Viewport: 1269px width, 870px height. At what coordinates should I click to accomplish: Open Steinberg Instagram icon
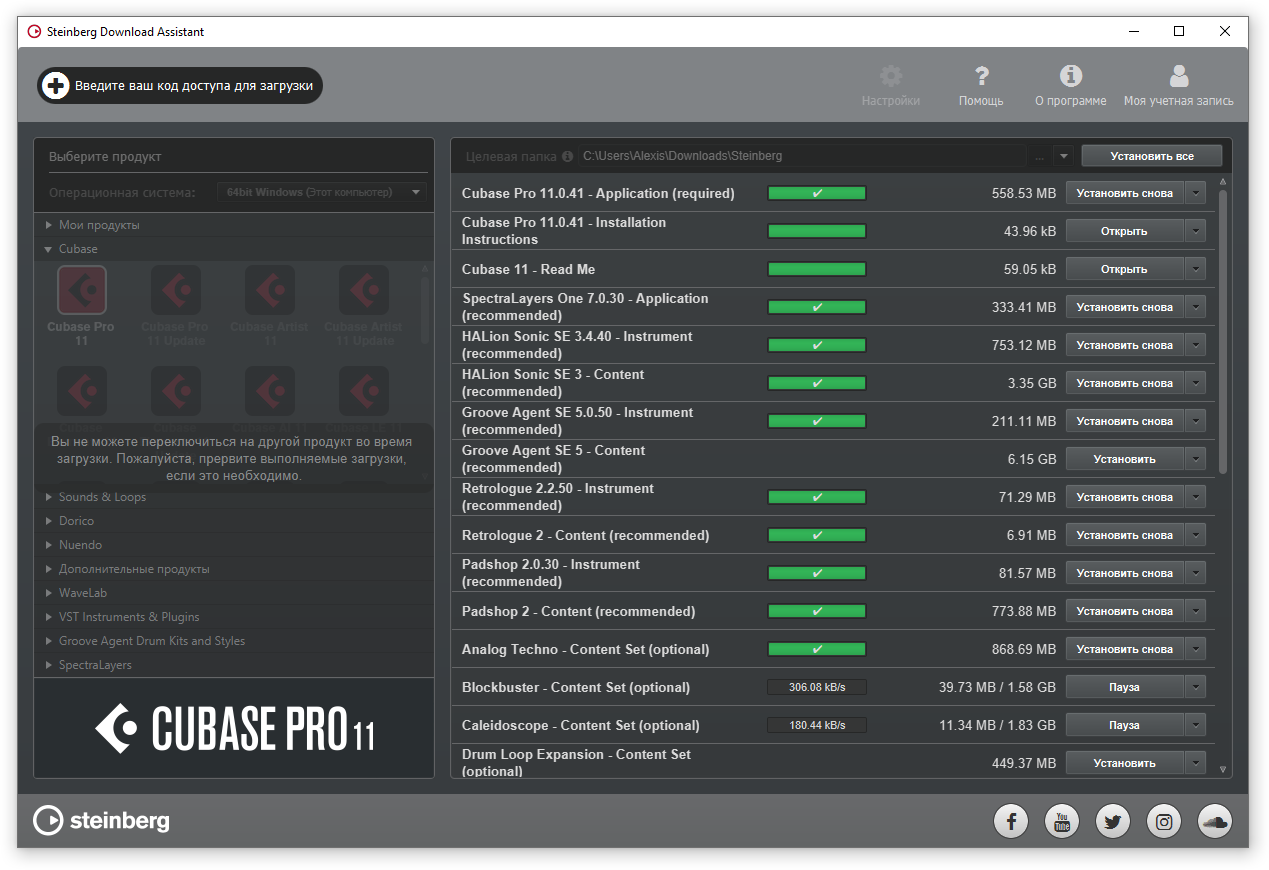(1164, 822)
